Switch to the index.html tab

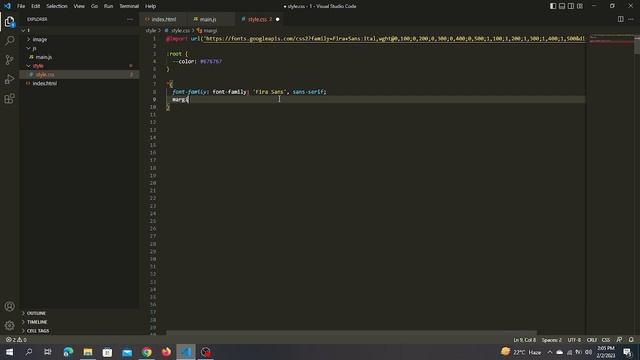pos(163,19)
